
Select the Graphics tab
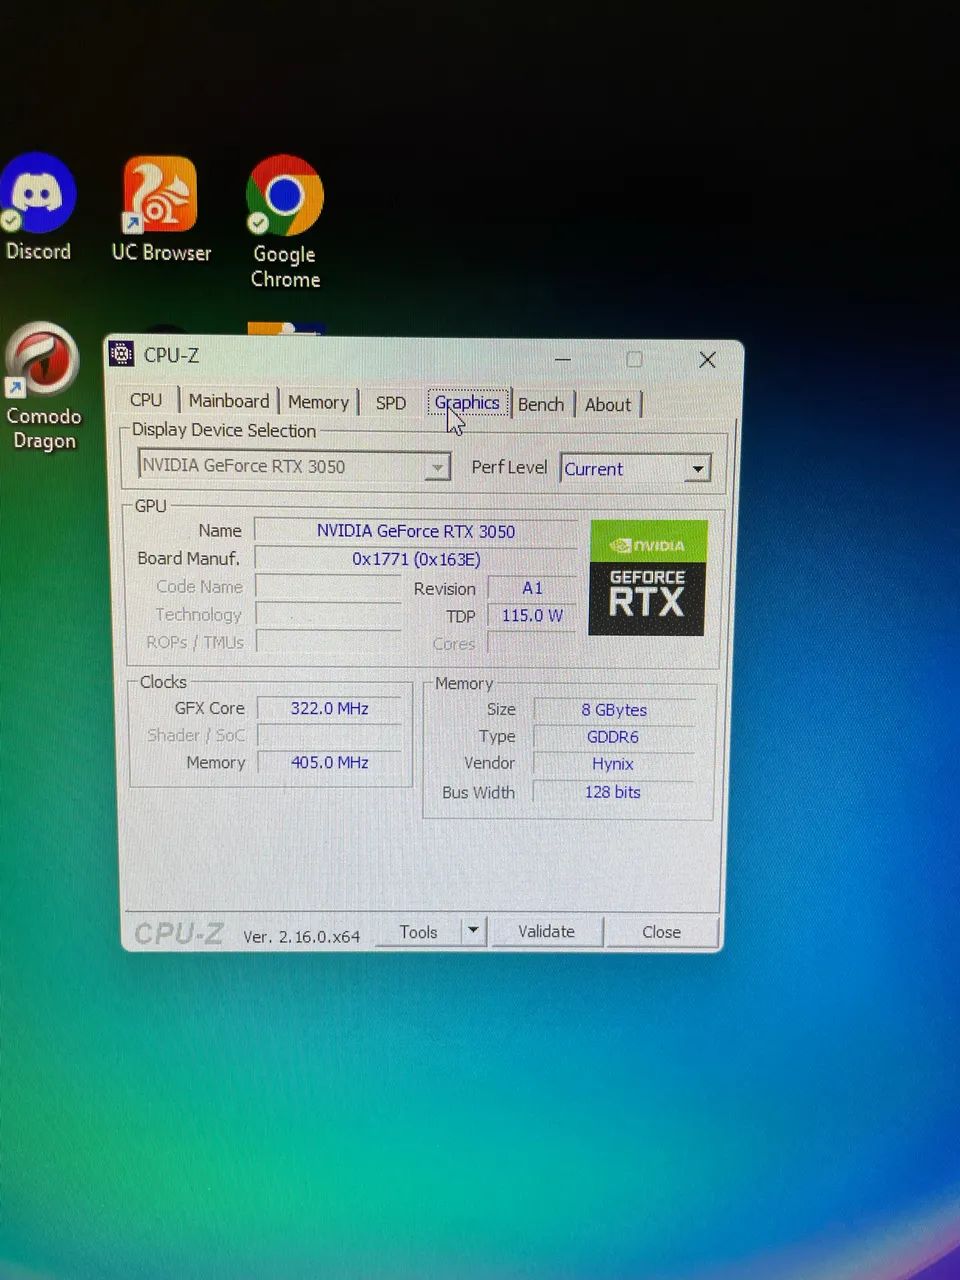pos(467,402)
